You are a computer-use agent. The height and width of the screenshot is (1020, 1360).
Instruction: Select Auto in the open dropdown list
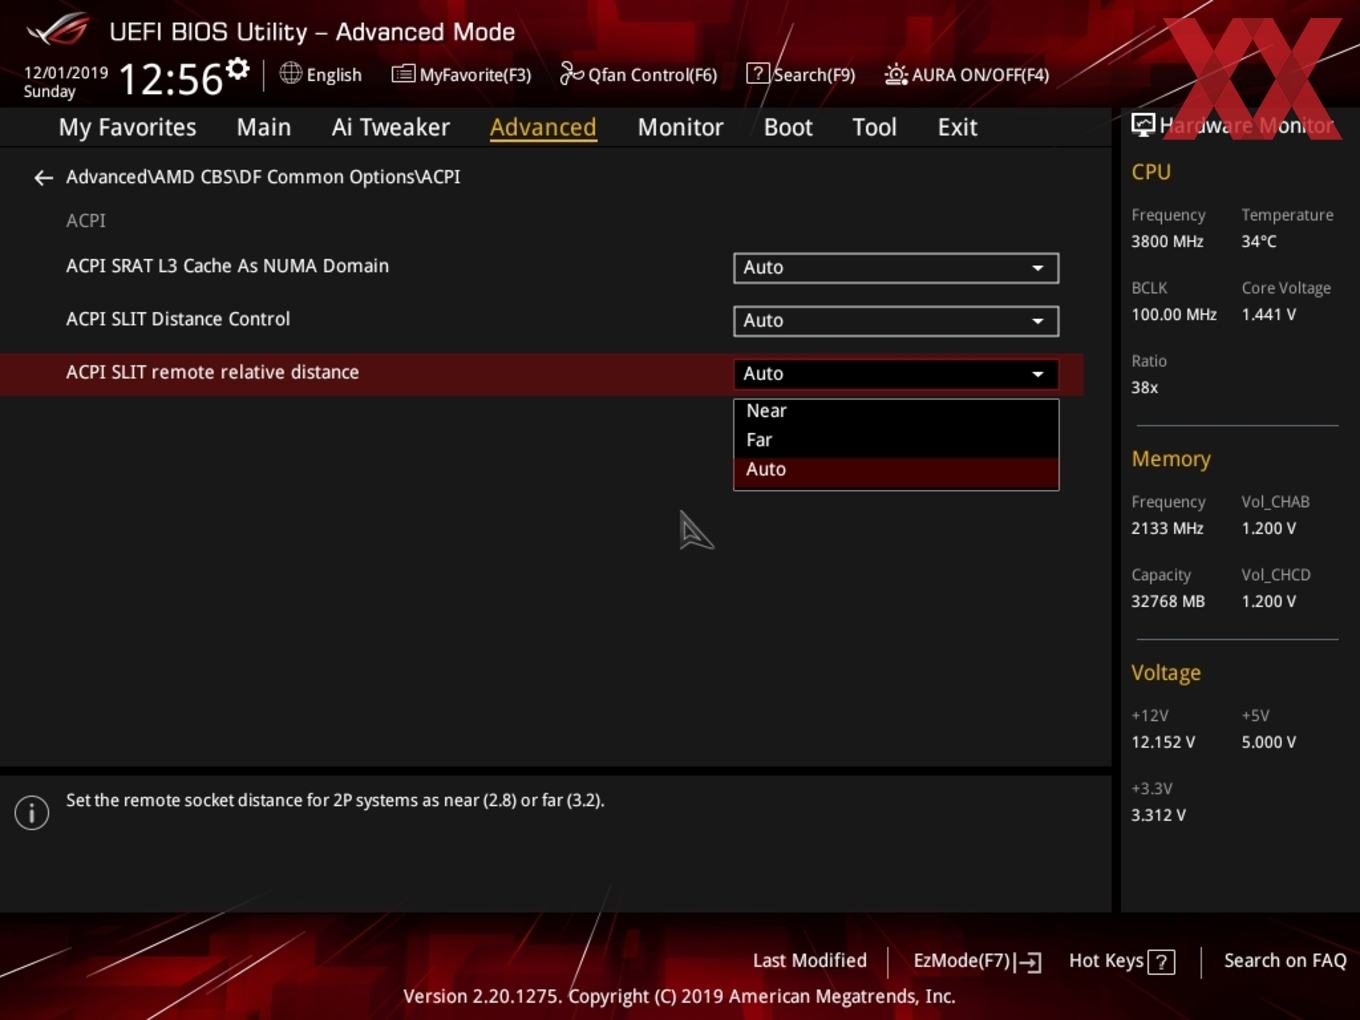point(896,470)
